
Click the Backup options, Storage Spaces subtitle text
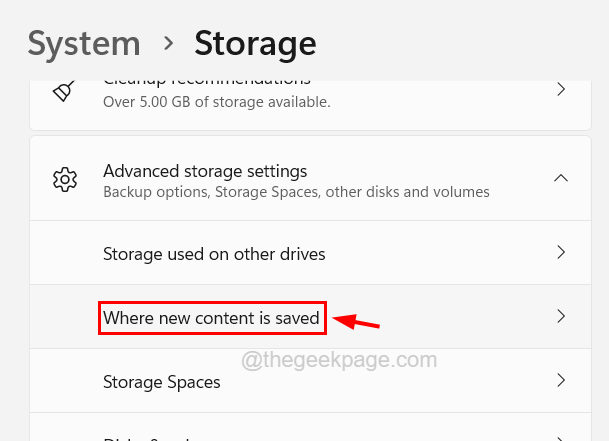[x=296, y=191]
